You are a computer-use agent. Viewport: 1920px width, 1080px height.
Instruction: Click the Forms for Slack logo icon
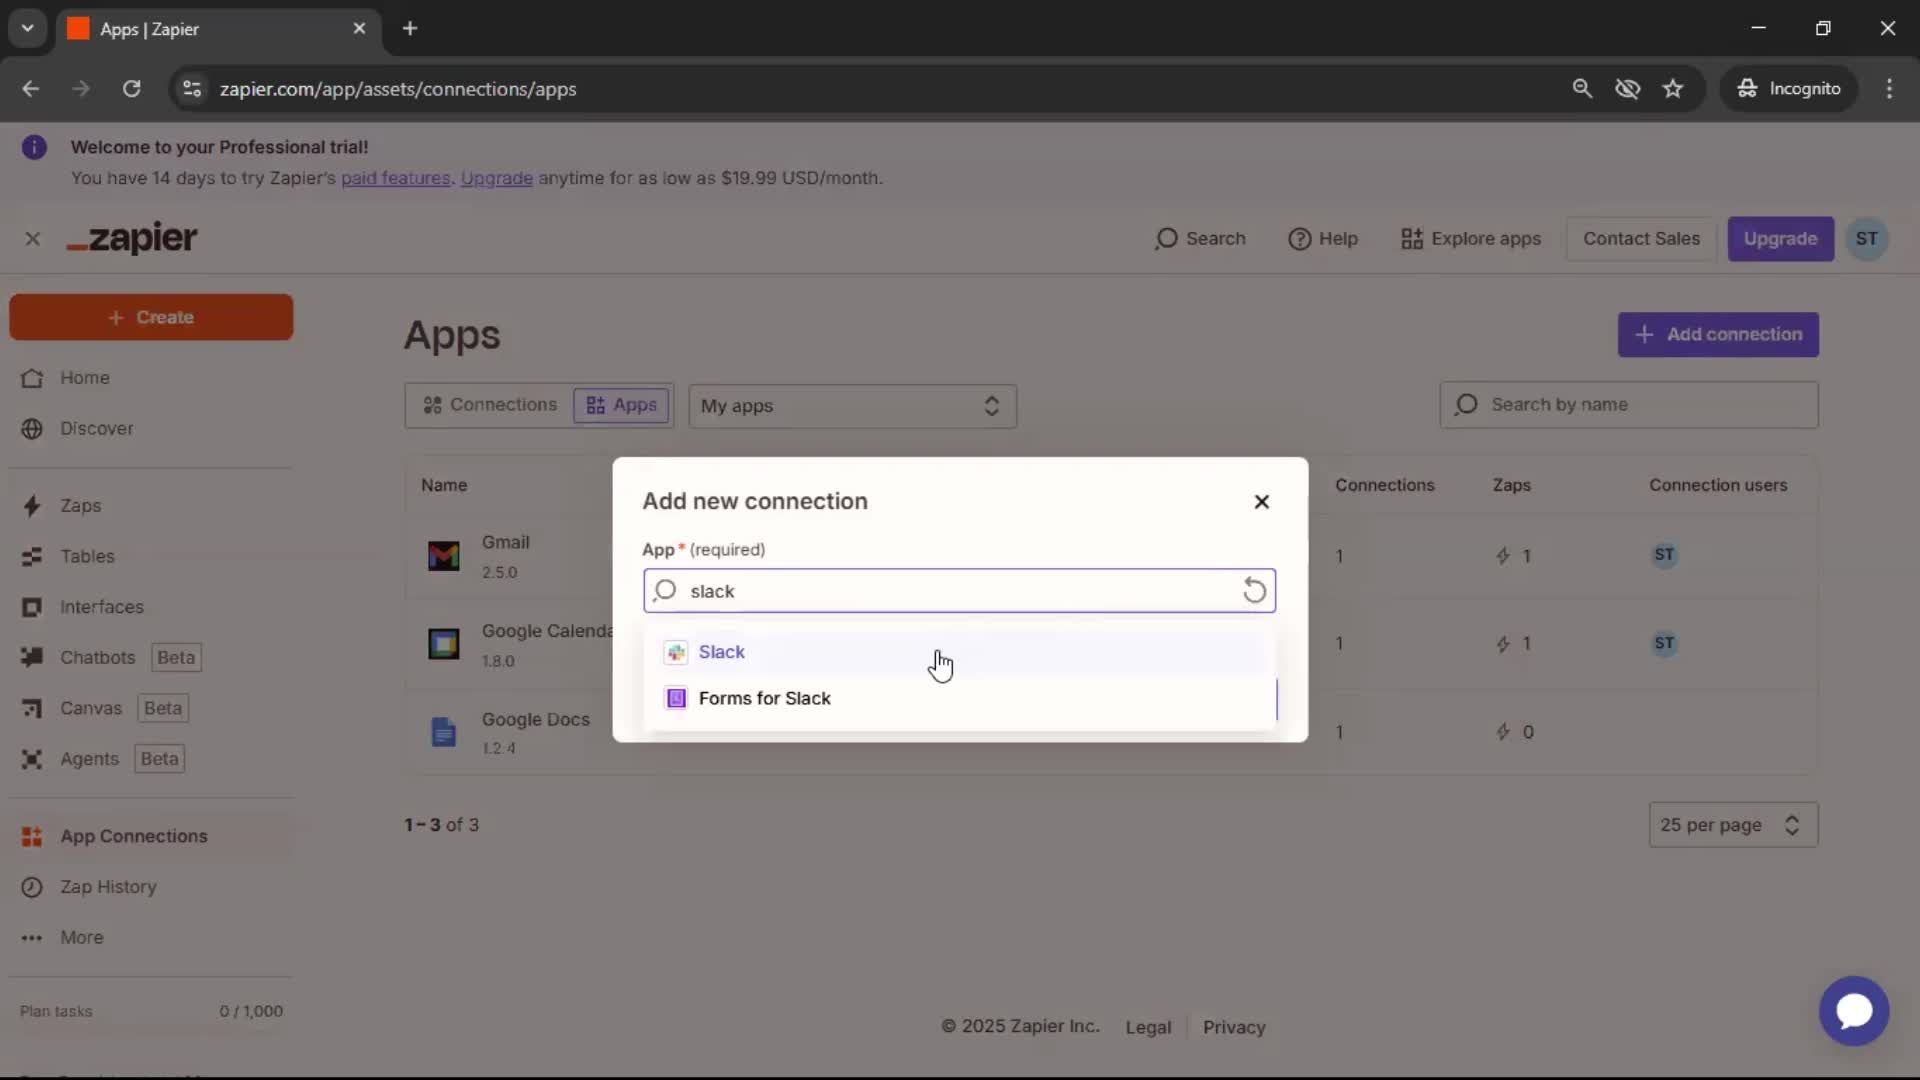(676, 698)
